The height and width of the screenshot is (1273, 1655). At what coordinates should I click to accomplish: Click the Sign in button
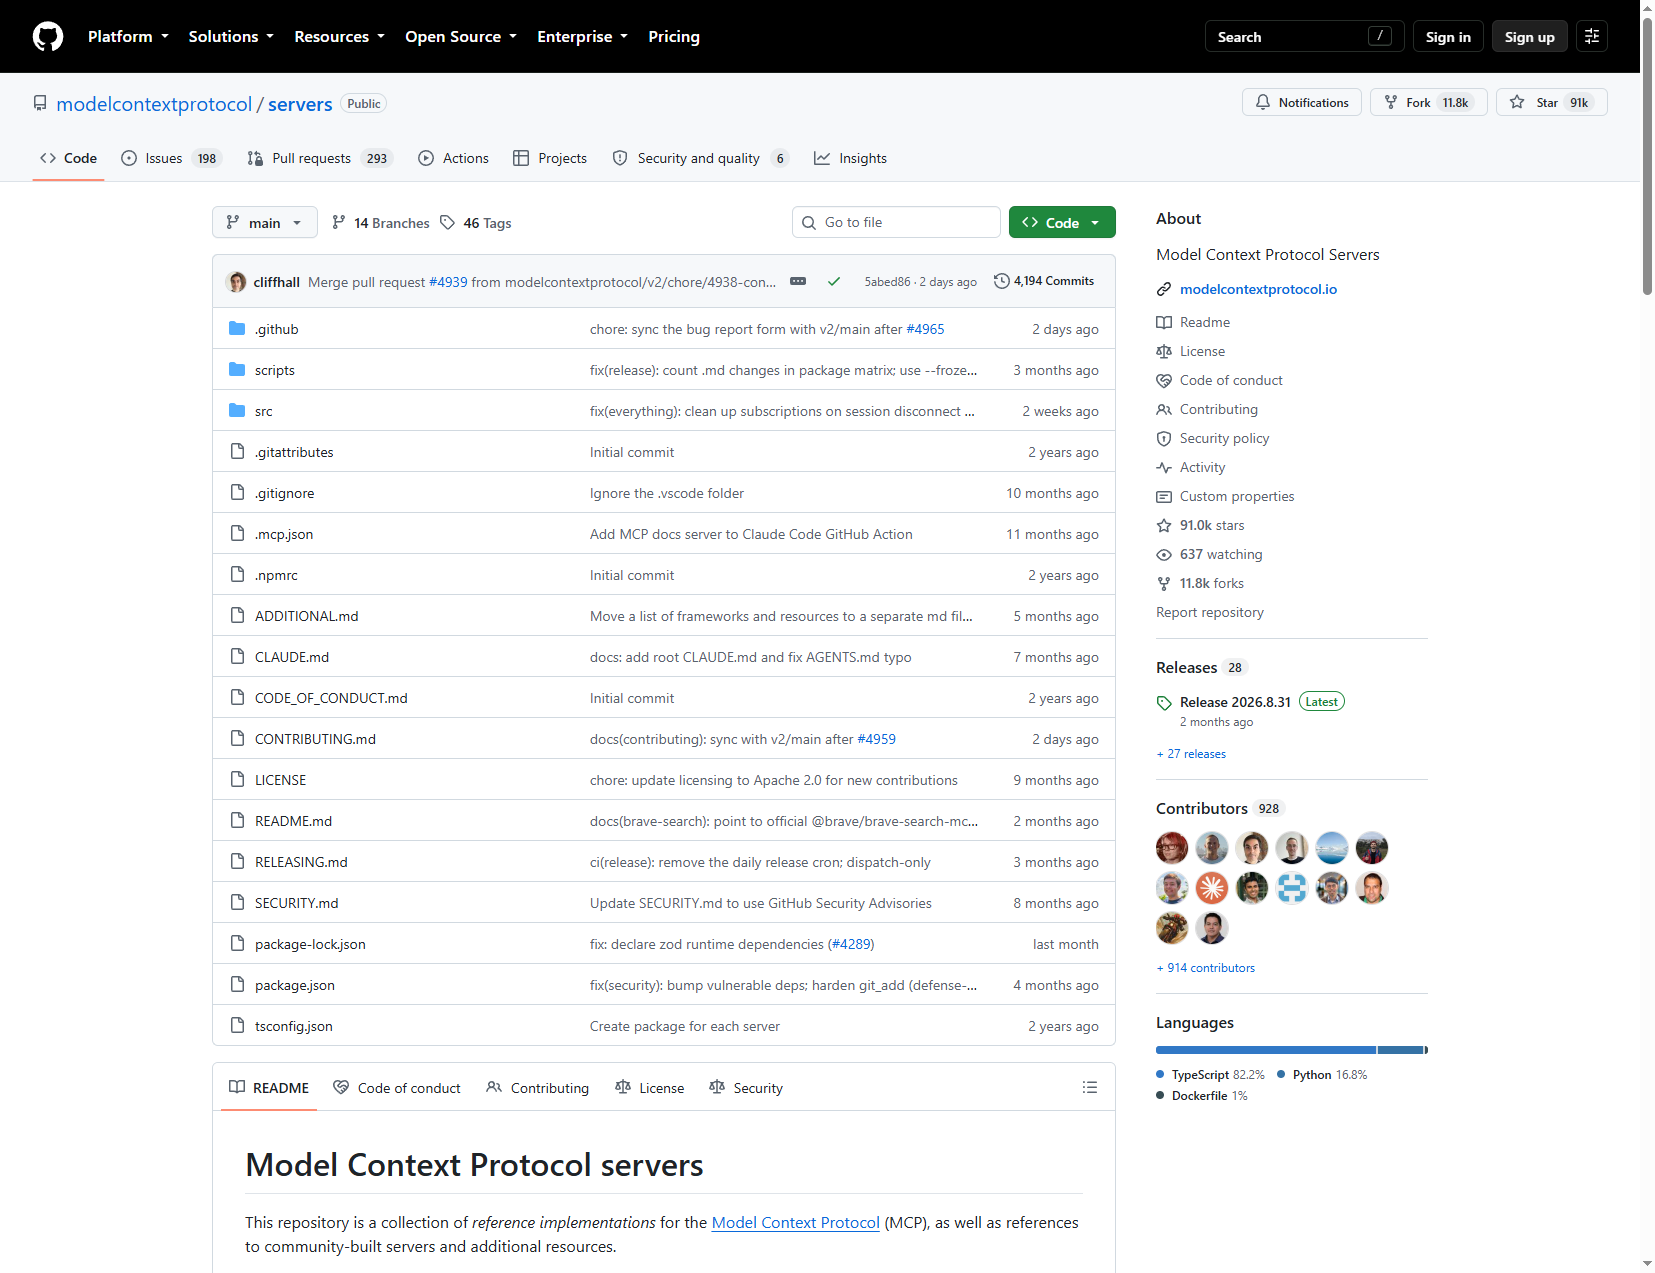tap(1448, 37)
